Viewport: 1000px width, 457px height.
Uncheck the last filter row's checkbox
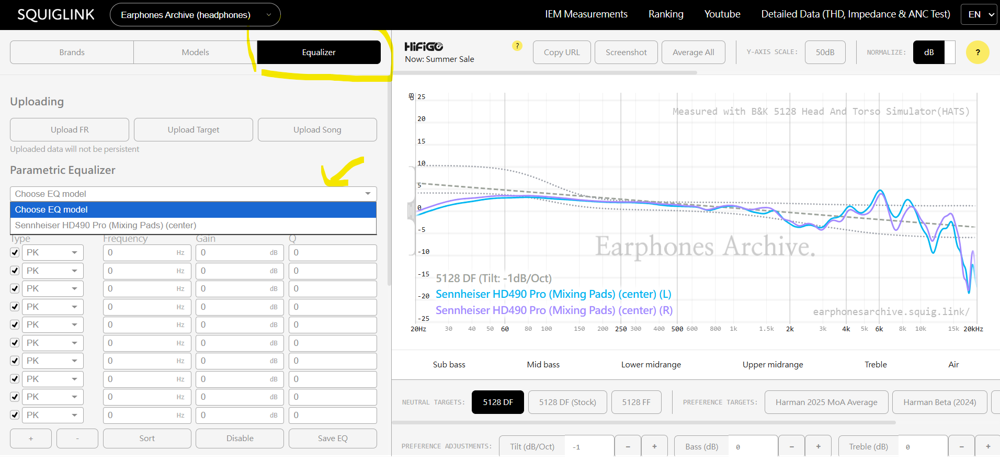click(15, 415)
